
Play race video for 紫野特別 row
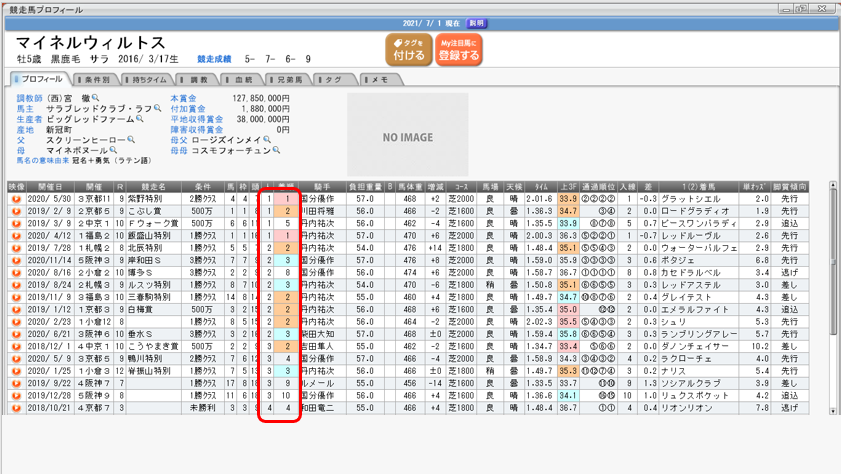click(16, 199)
